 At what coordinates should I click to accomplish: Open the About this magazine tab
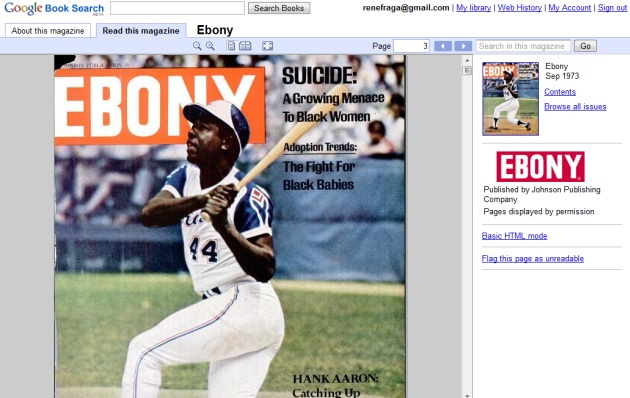[x=48, y=31]
